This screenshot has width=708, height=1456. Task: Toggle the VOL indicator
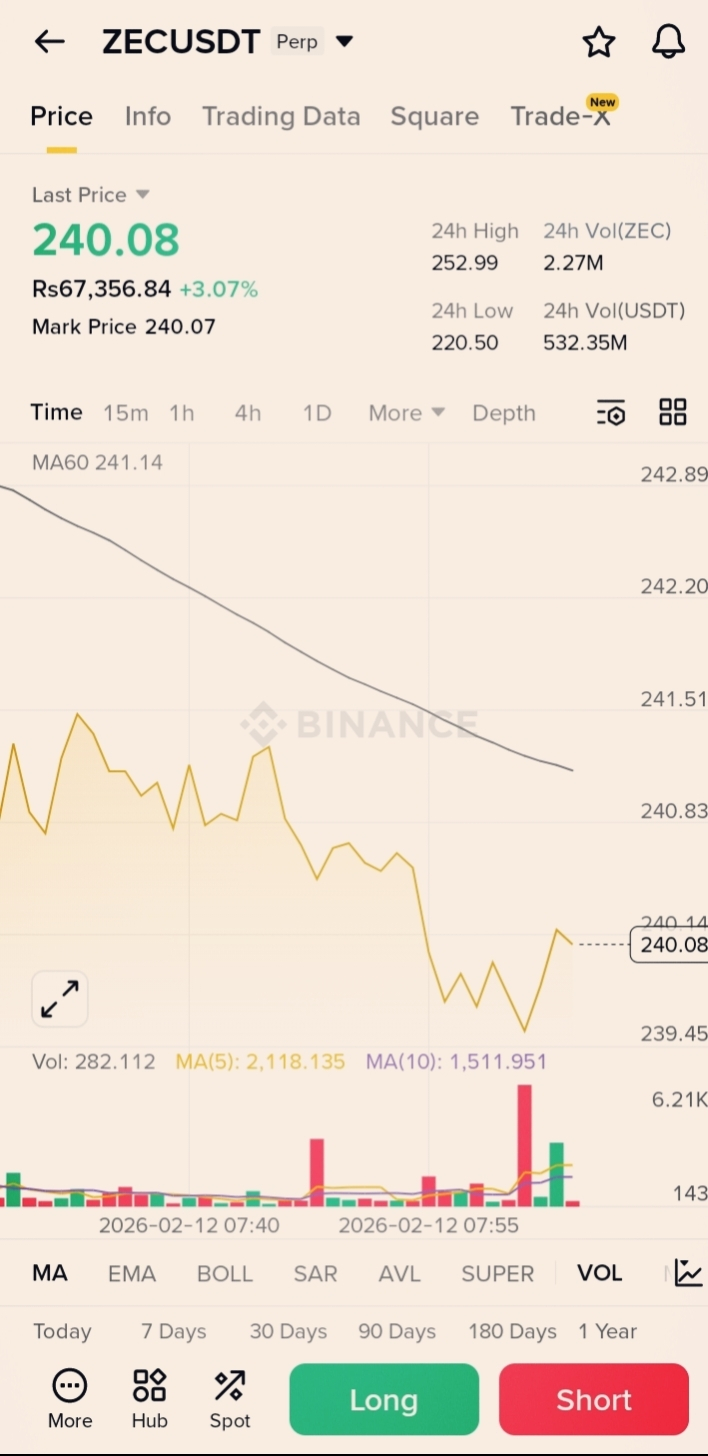tap(599, 1273)
